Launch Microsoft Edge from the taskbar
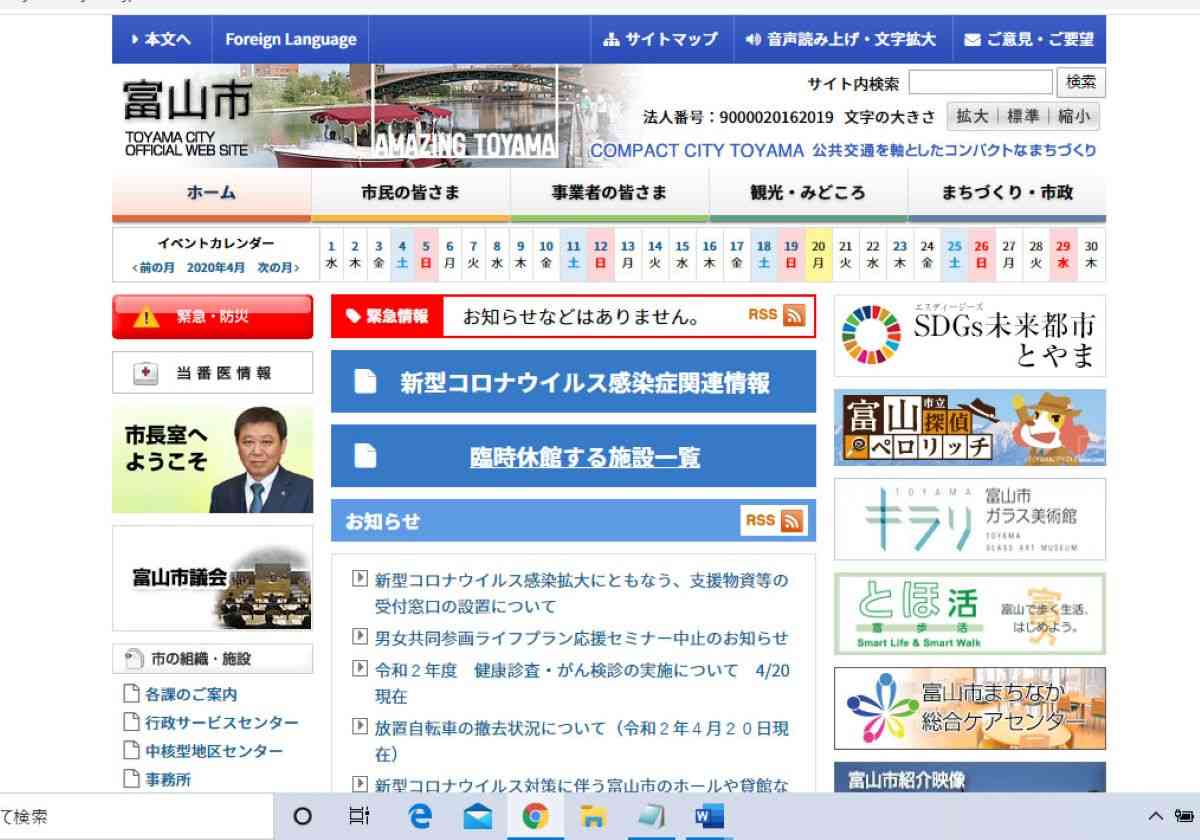This screenshot has height=840, width=1200. 421,817
